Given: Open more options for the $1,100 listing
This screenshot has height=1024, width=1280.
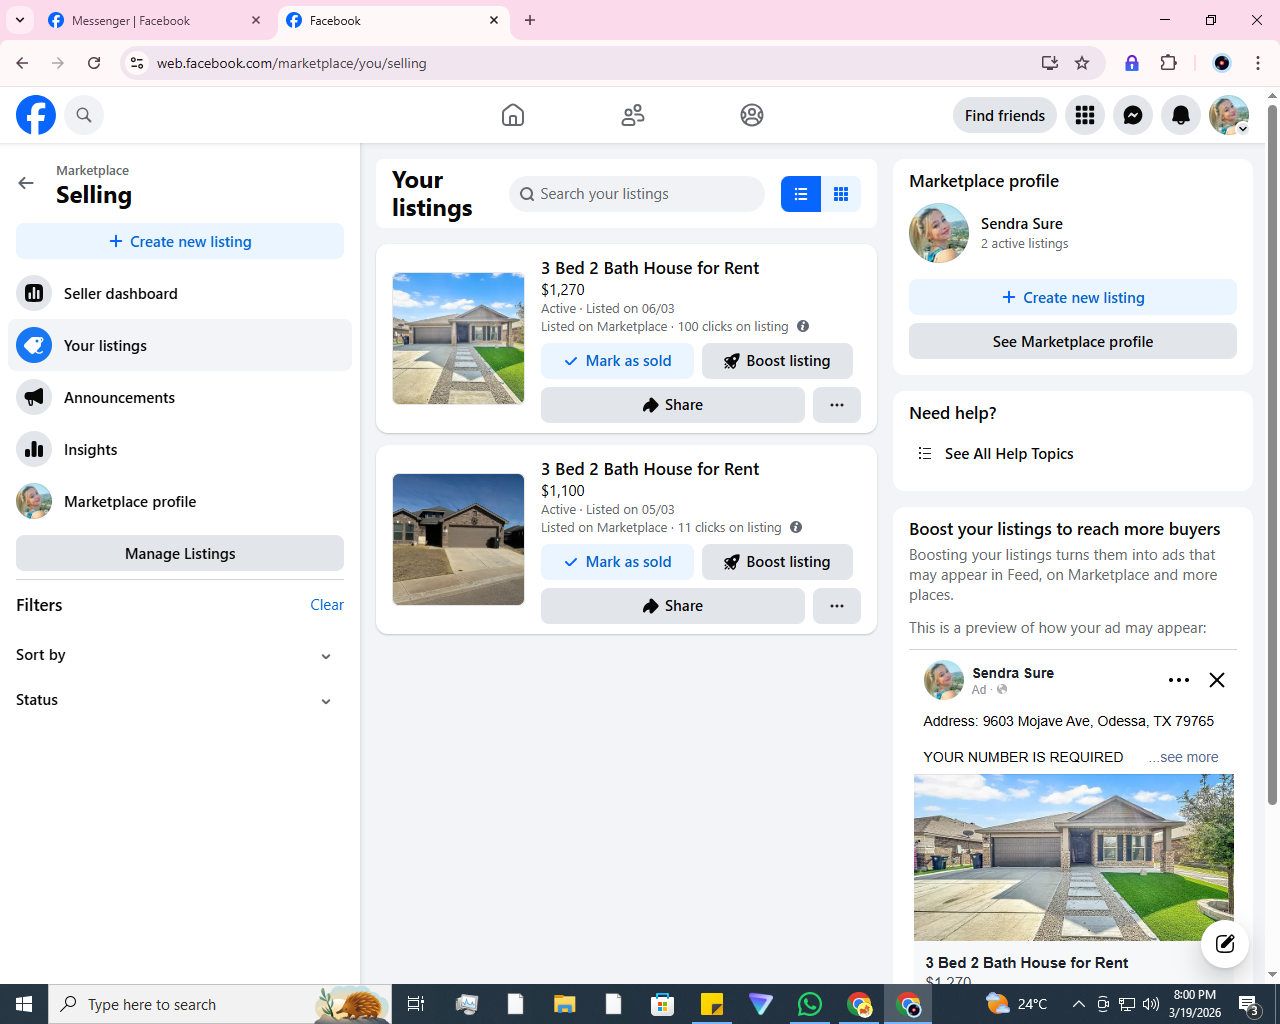Looking at the screenshot, I should click(837, 606).
